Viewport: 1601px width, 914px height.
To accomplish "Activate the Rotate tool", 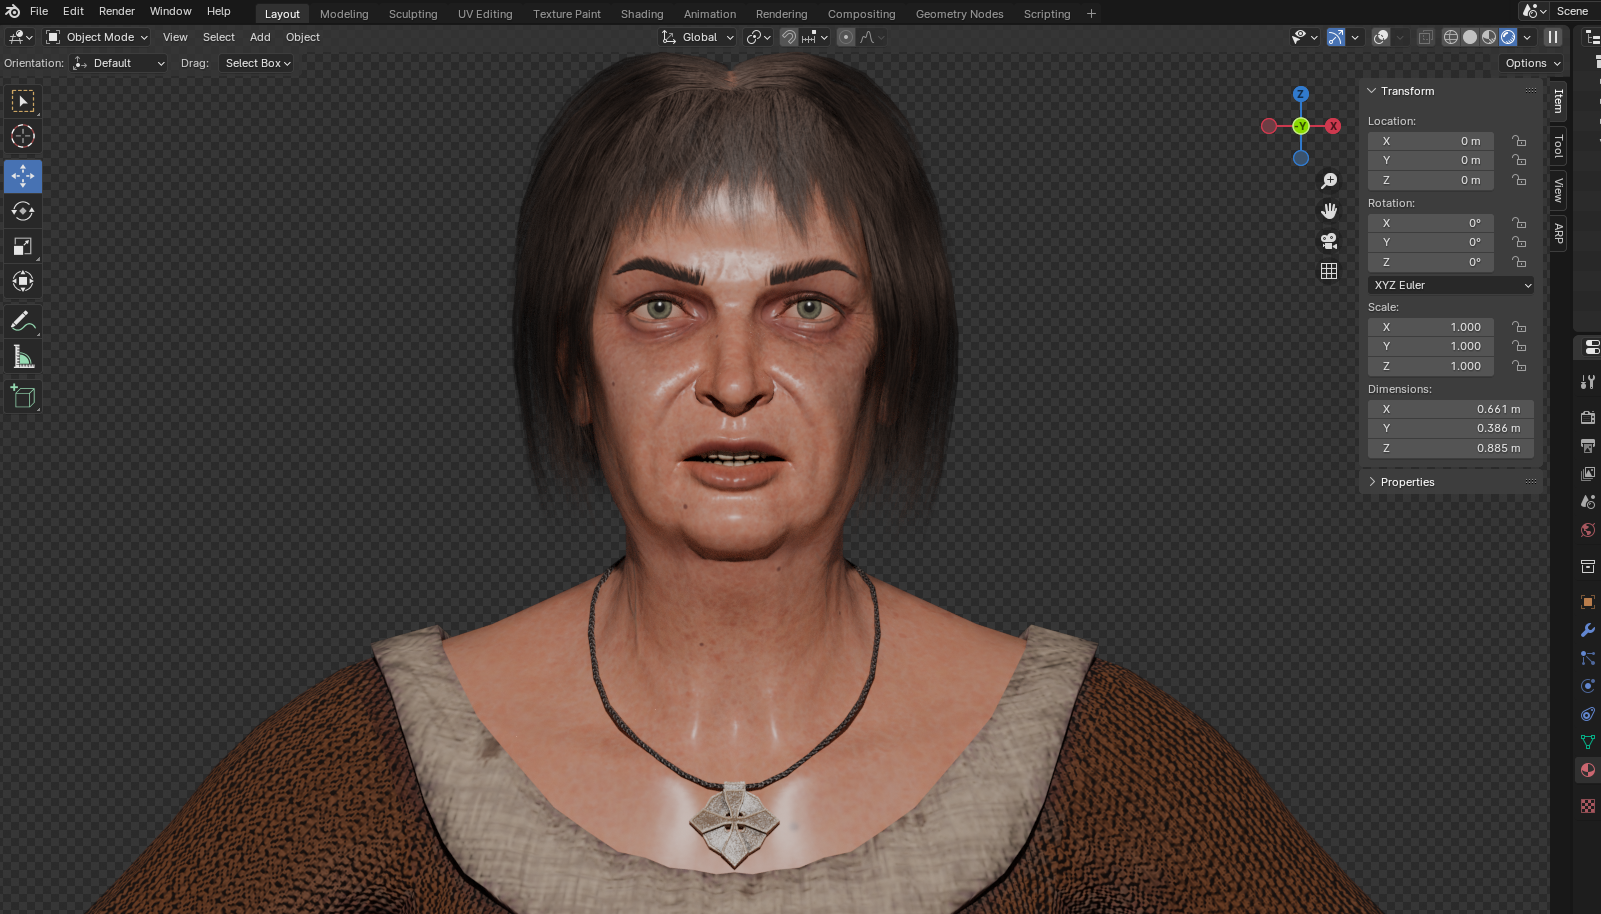I will pyautogui.click(x=23, y=212).
